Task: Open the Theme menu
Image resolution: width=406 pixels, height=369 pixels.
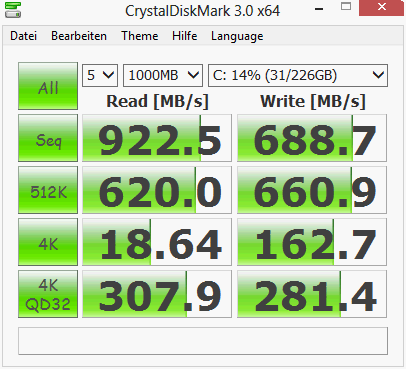Action: click(x=140, y=36)
